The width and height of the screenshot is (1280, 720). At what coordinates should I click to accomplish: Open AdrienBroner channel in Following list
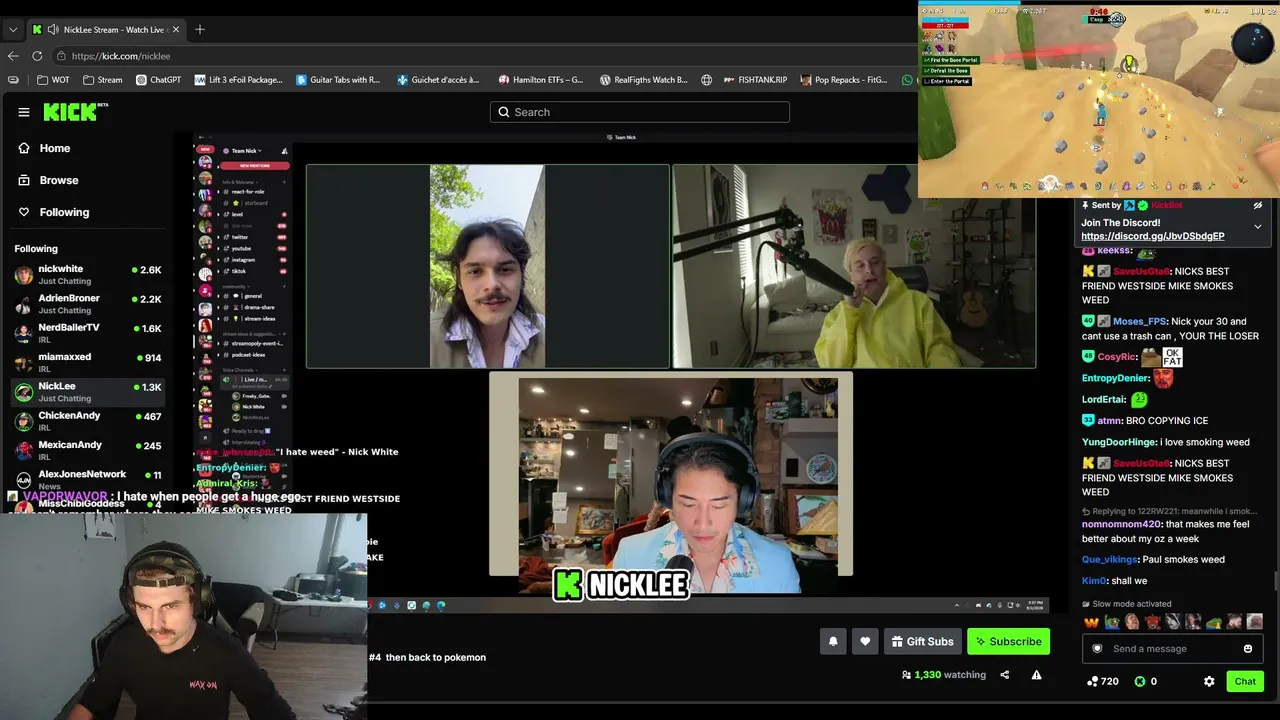click(88, 304)
